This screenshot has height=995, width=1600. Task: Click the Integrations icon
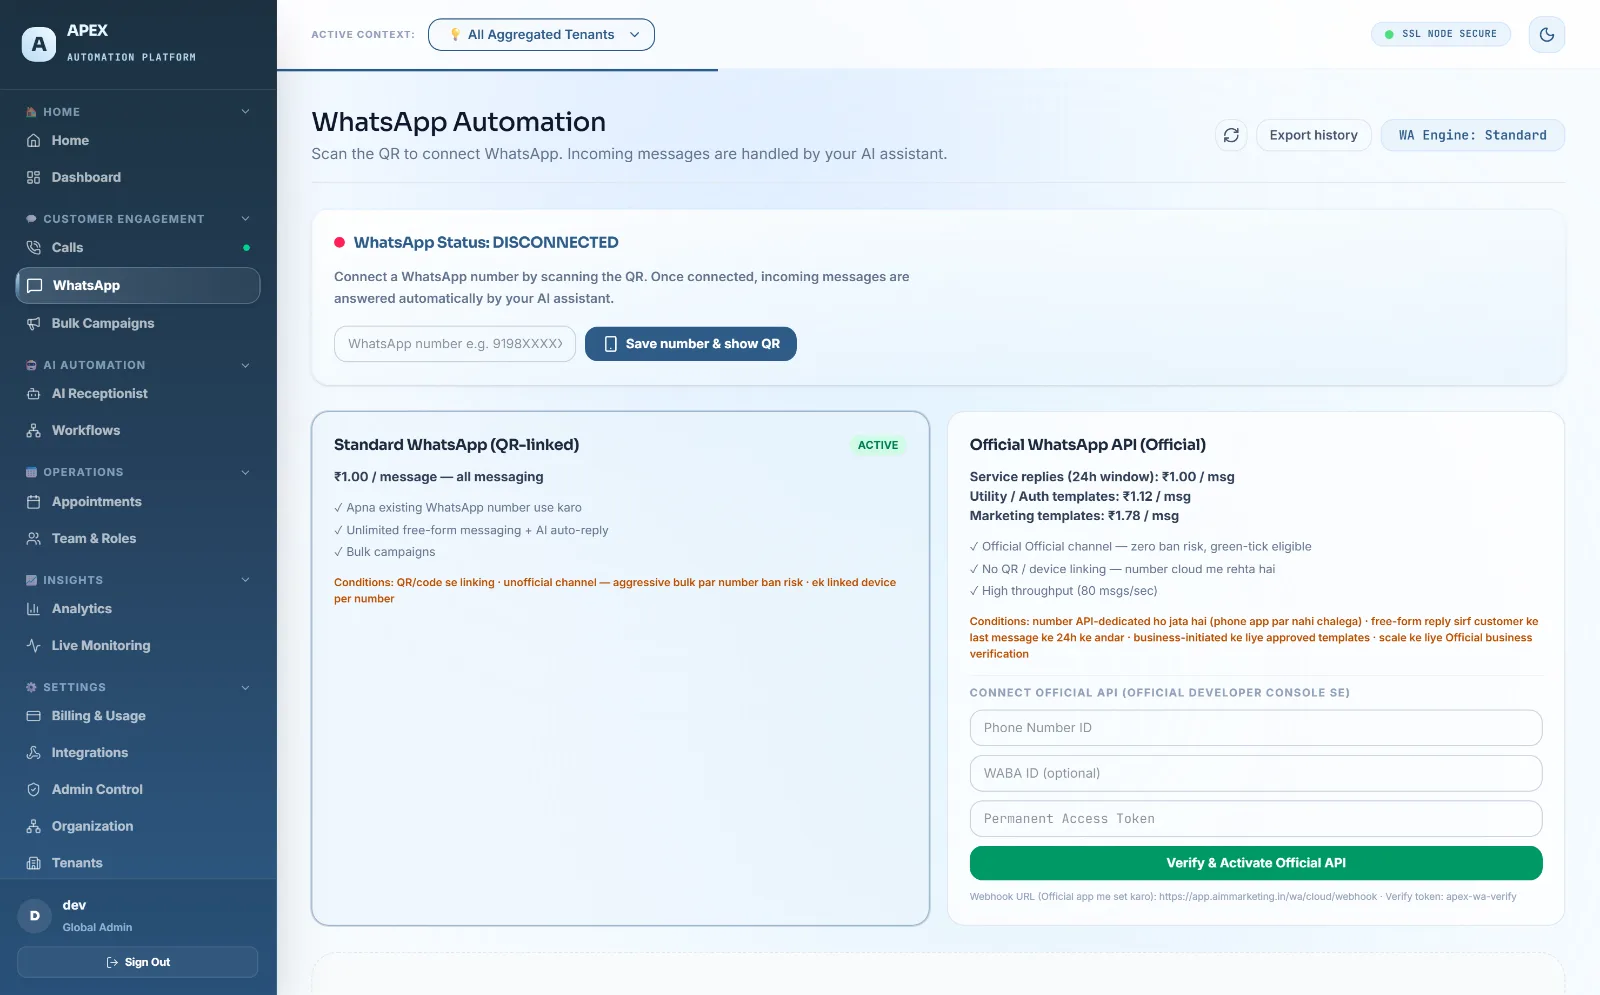[33, 753]
